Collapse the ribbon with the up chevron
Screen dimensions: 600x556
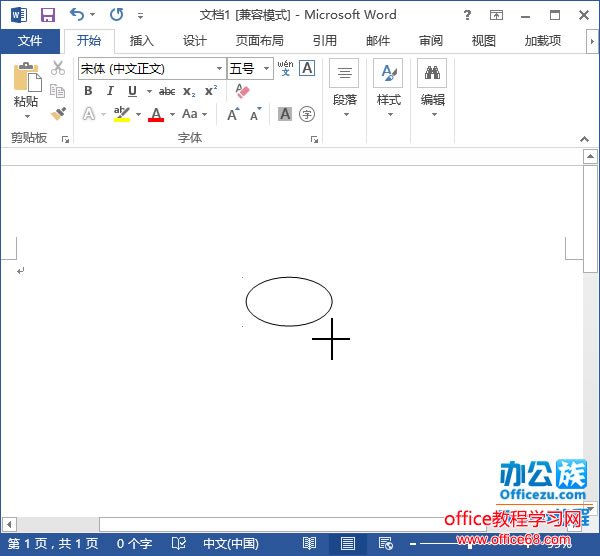584,139
